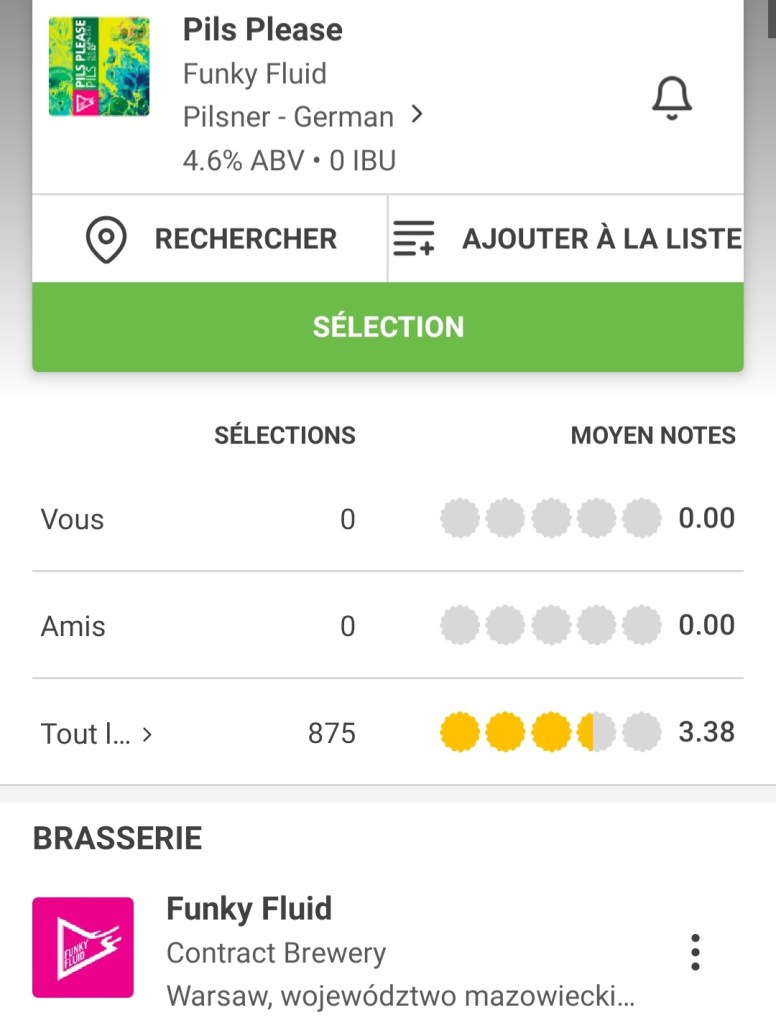Tap the Pils Please beer label image
This screenshot has width=776, height=1023.
point(99,67)
